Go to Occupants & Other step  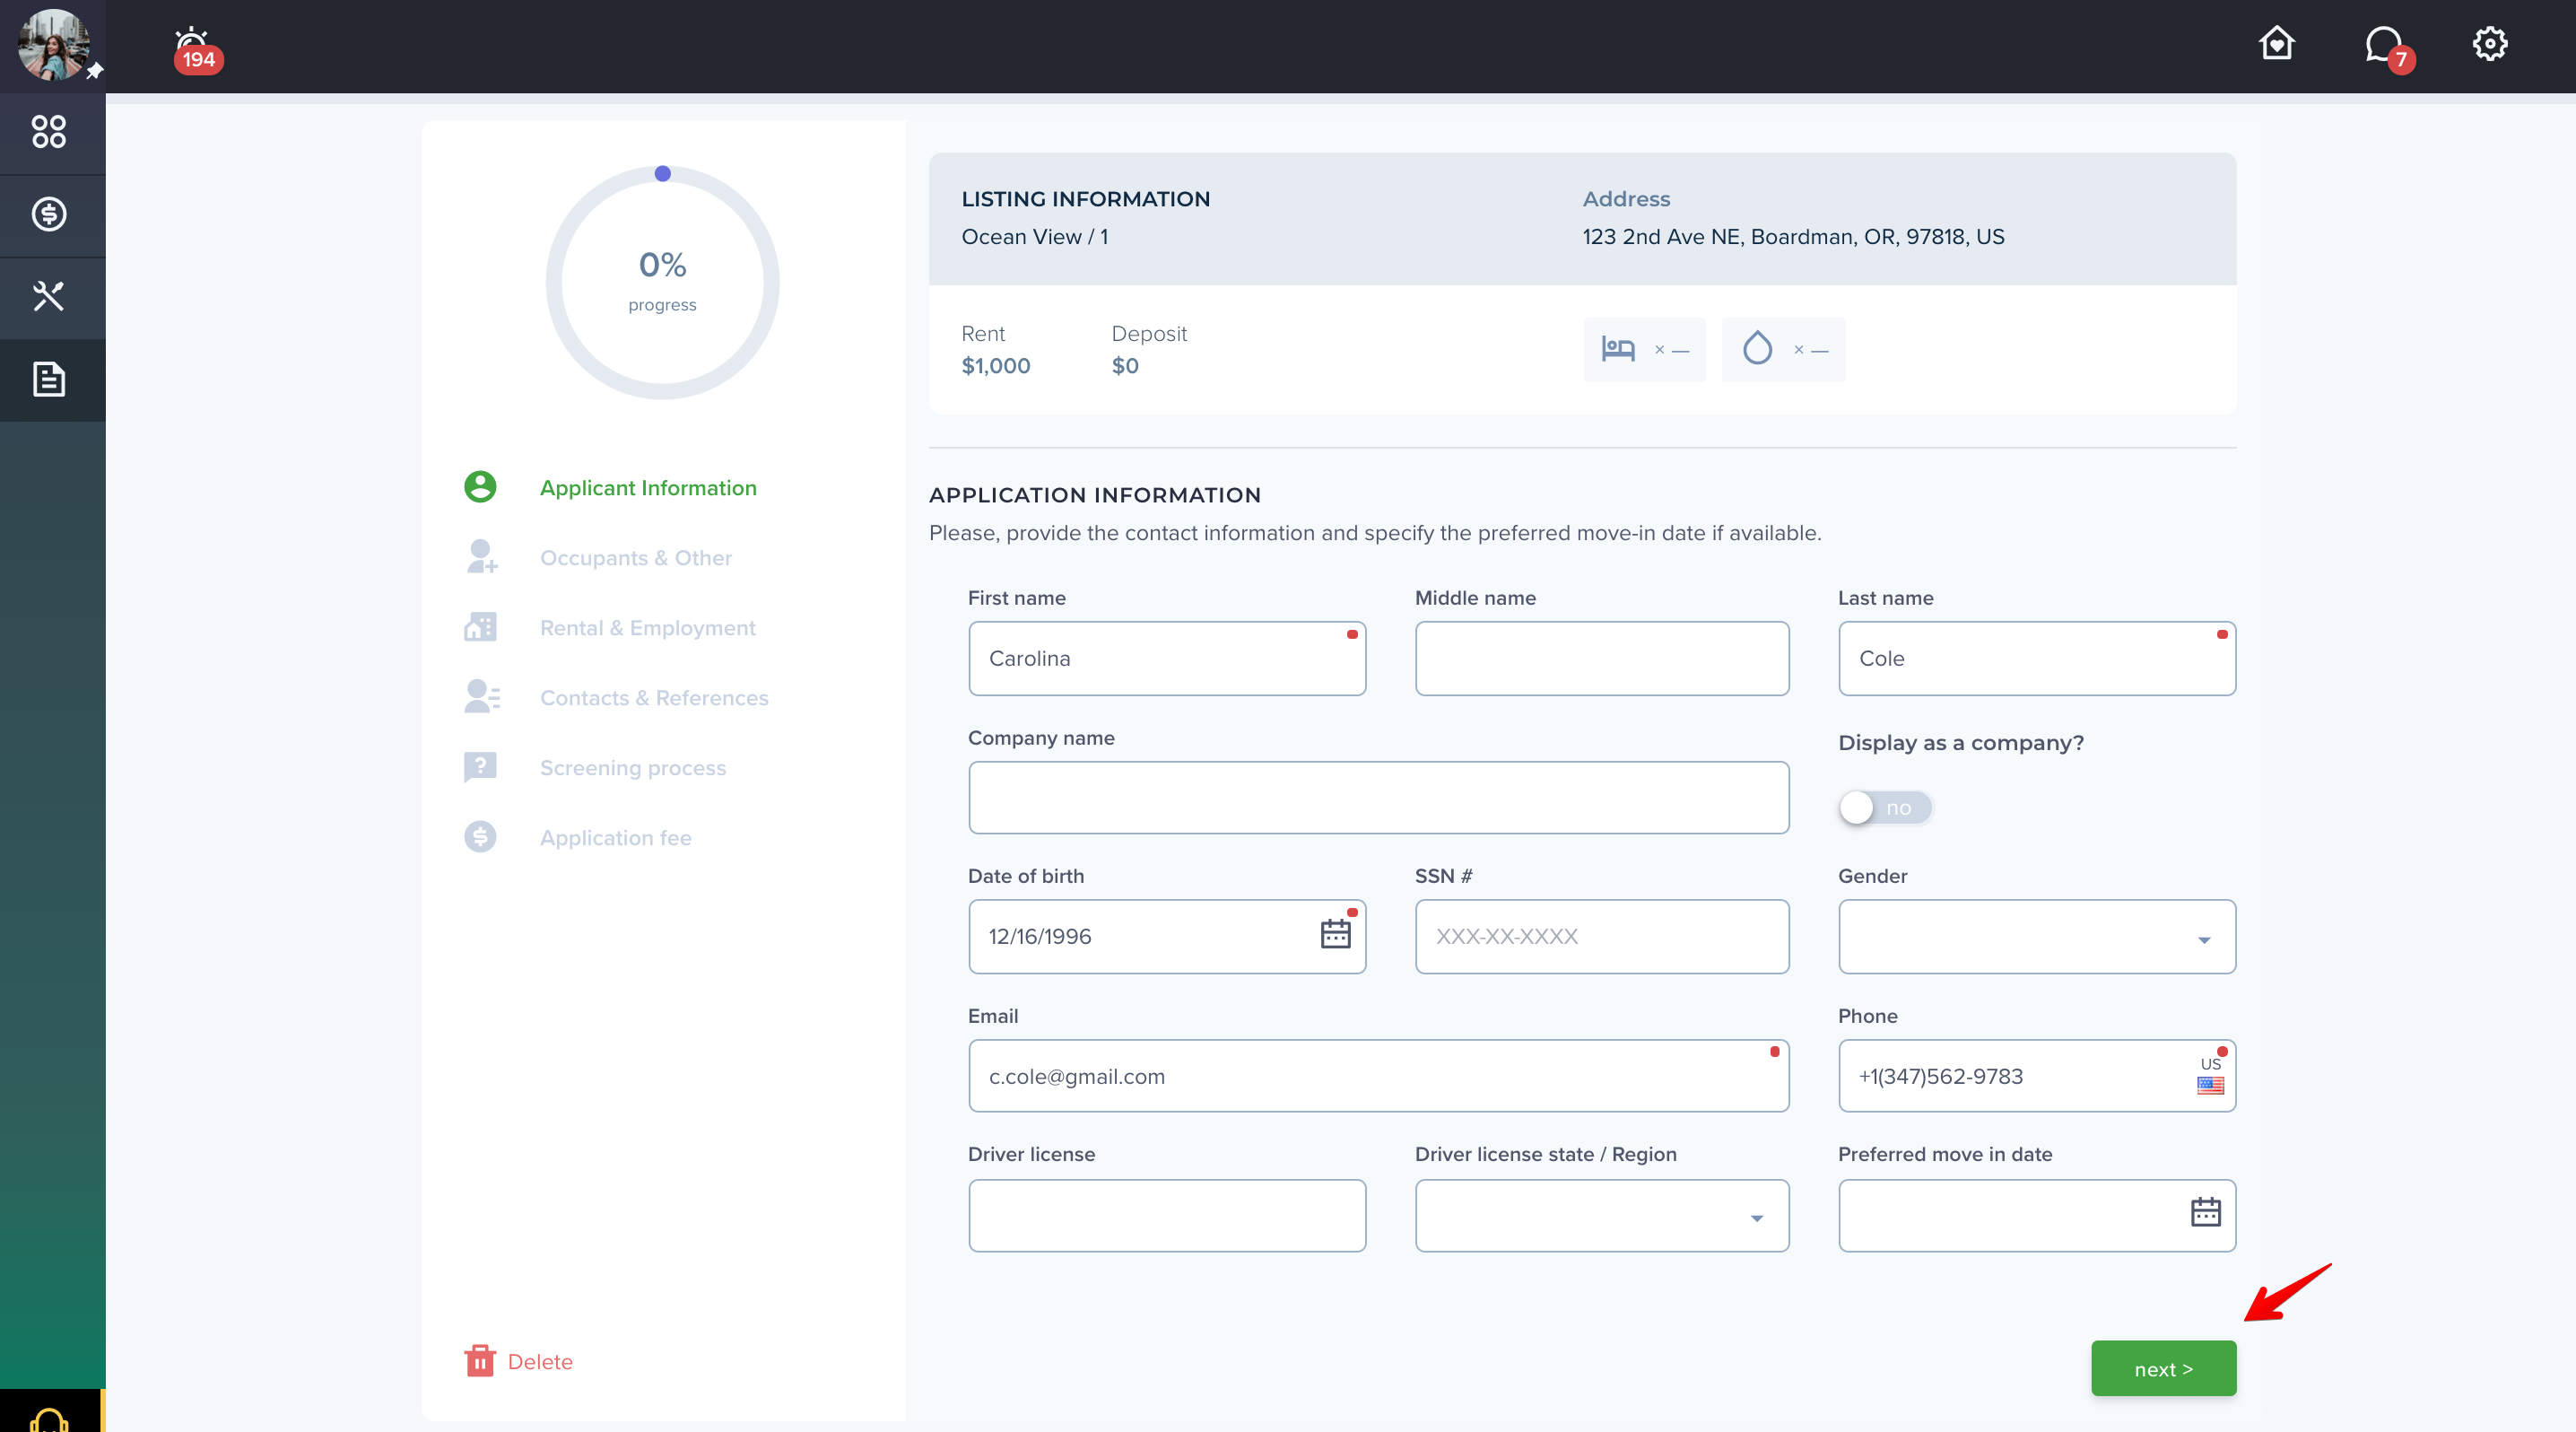(x=635, y=558)
